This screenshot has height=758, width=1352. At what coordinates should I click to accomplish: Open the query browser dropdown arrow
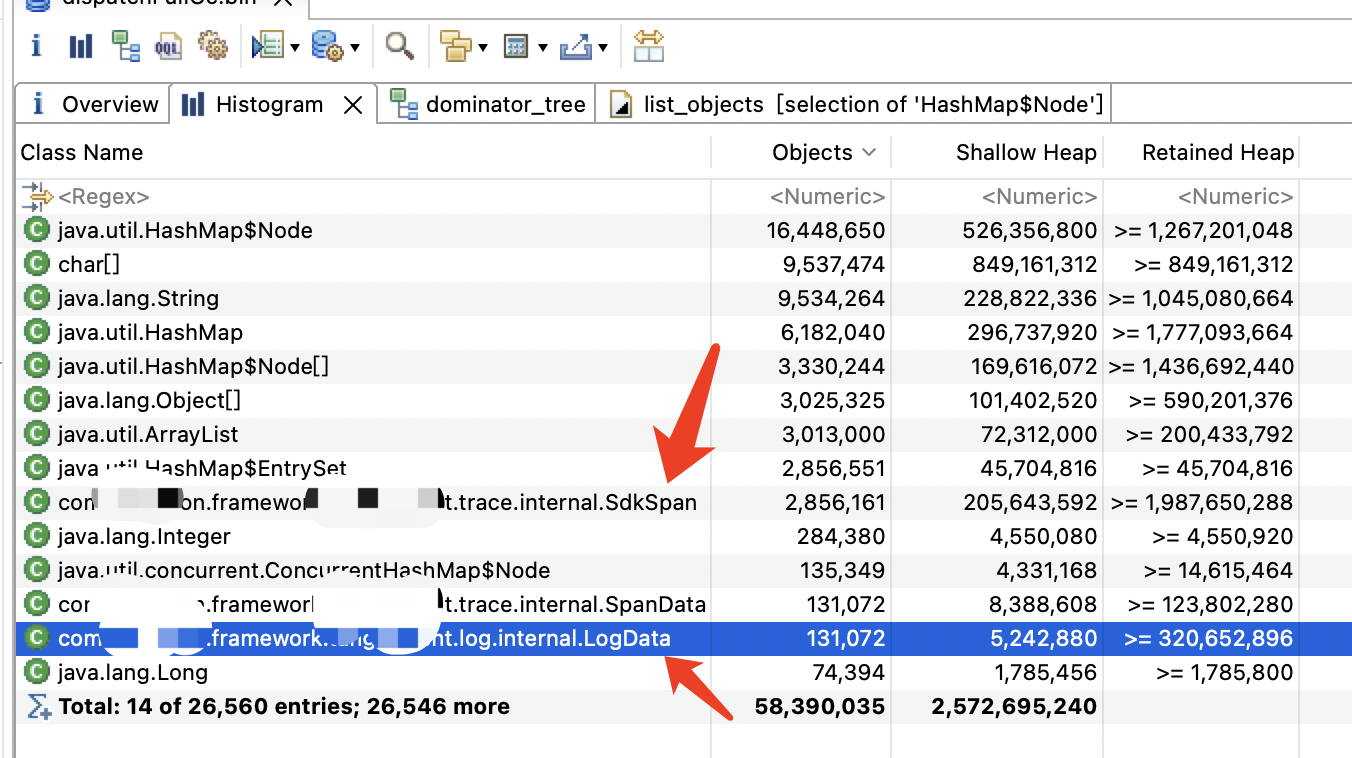point(355,47)
